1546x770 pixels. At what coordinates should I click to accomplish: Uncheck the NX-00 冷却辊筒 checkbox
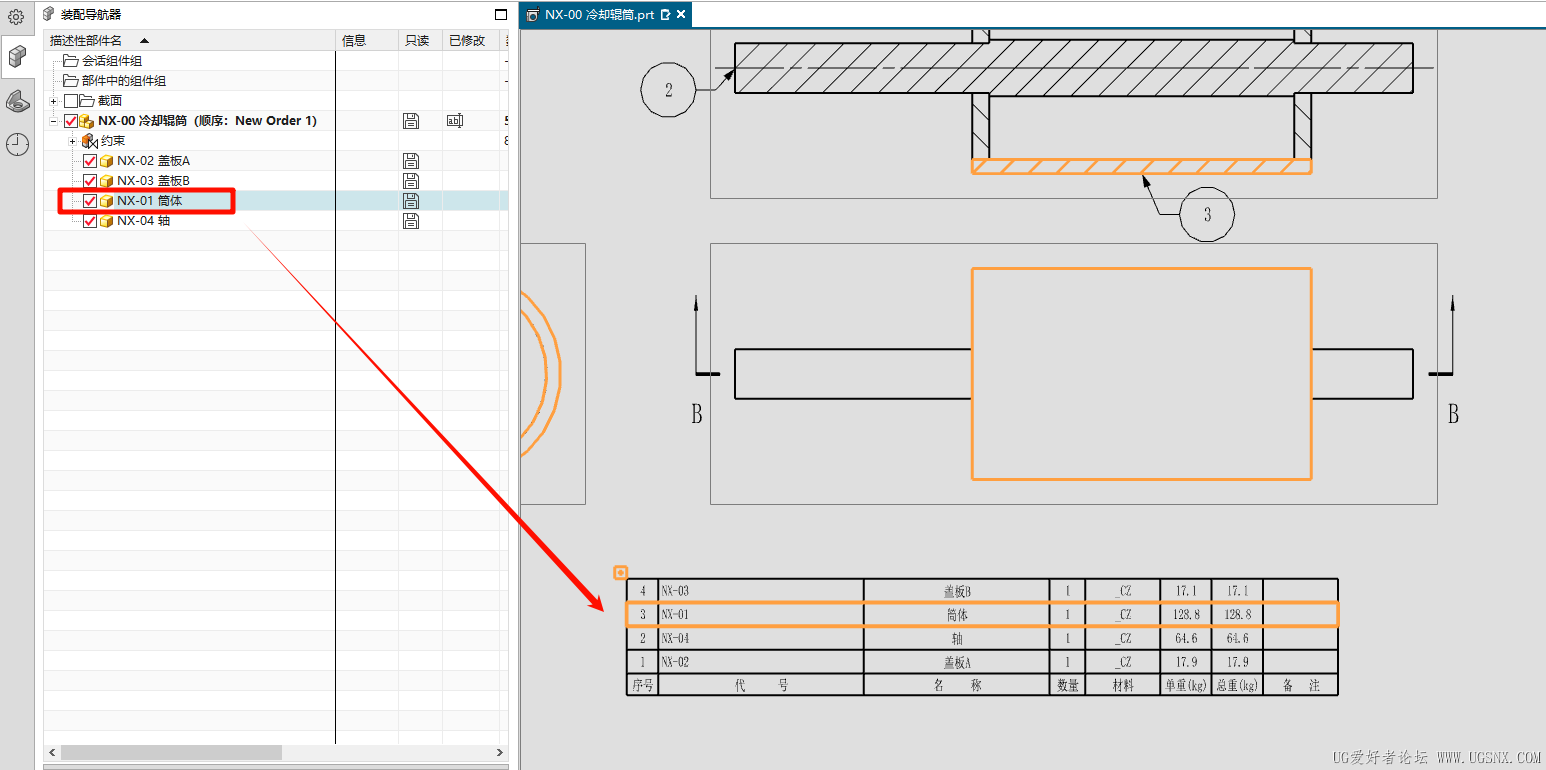[70, 121]
